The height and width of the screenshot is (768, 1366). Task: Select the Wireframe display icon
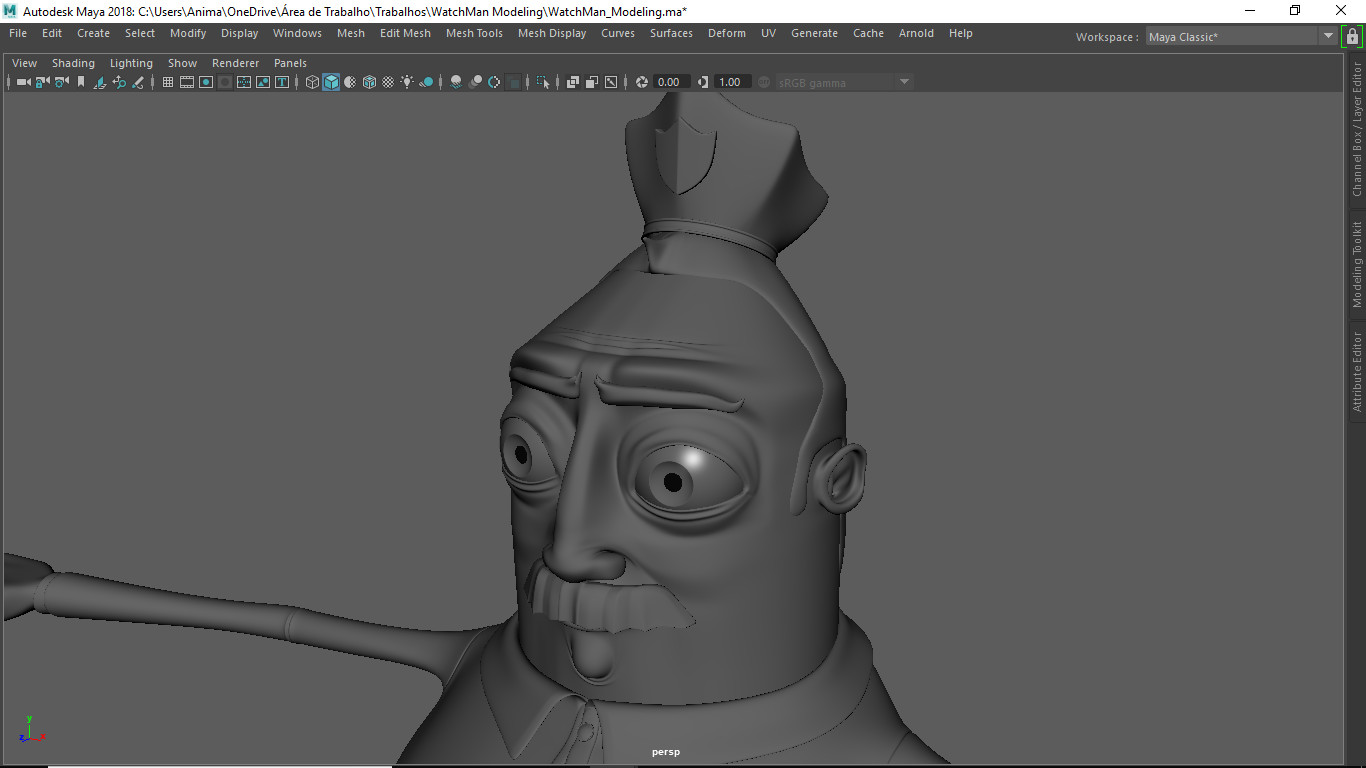tap(312, 82)
